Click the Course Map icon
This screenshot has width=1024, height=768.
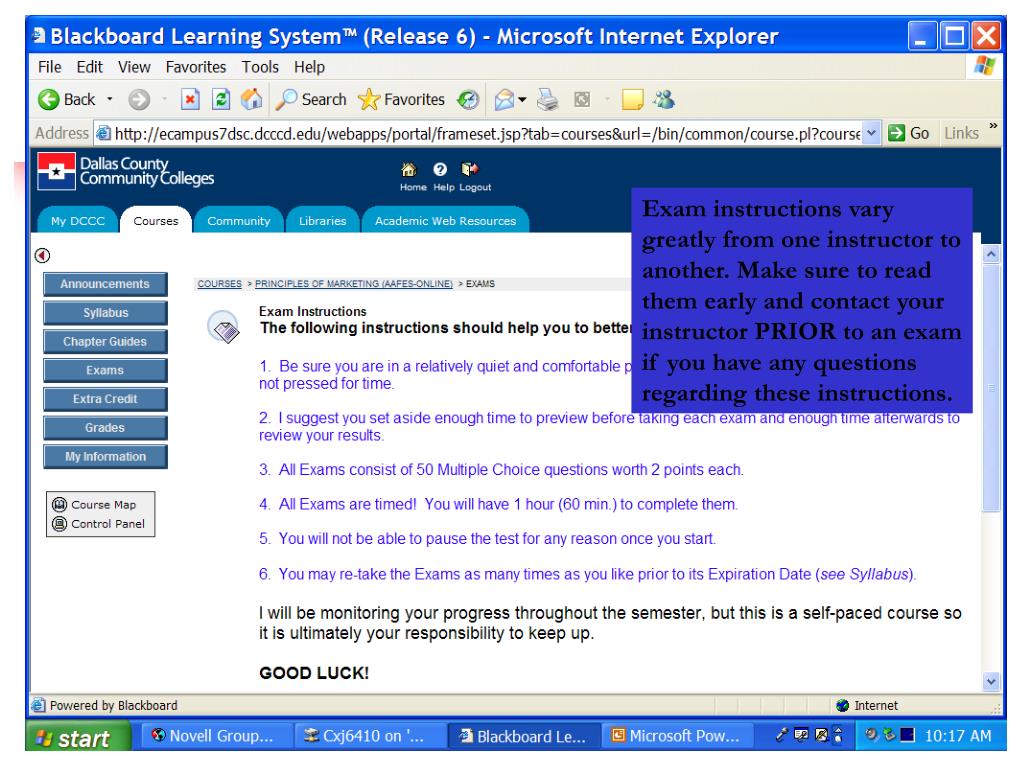59,504
